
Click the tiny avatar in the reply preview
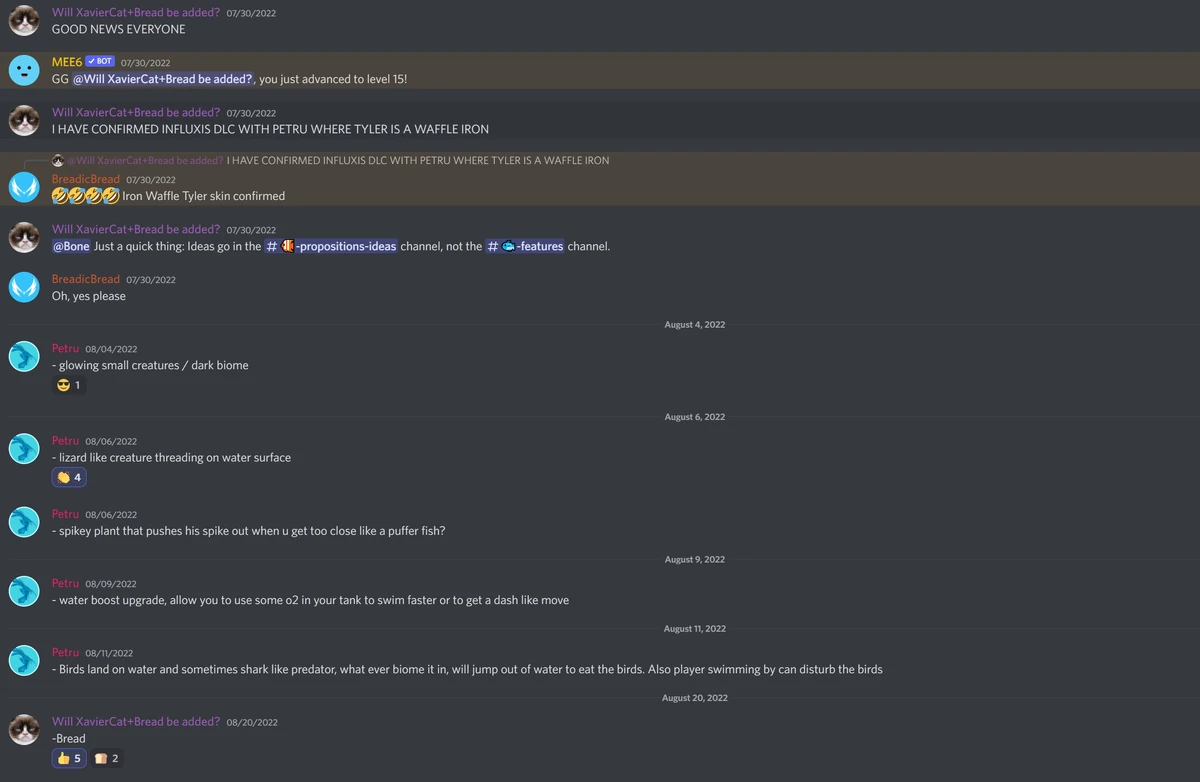(58, 160)
